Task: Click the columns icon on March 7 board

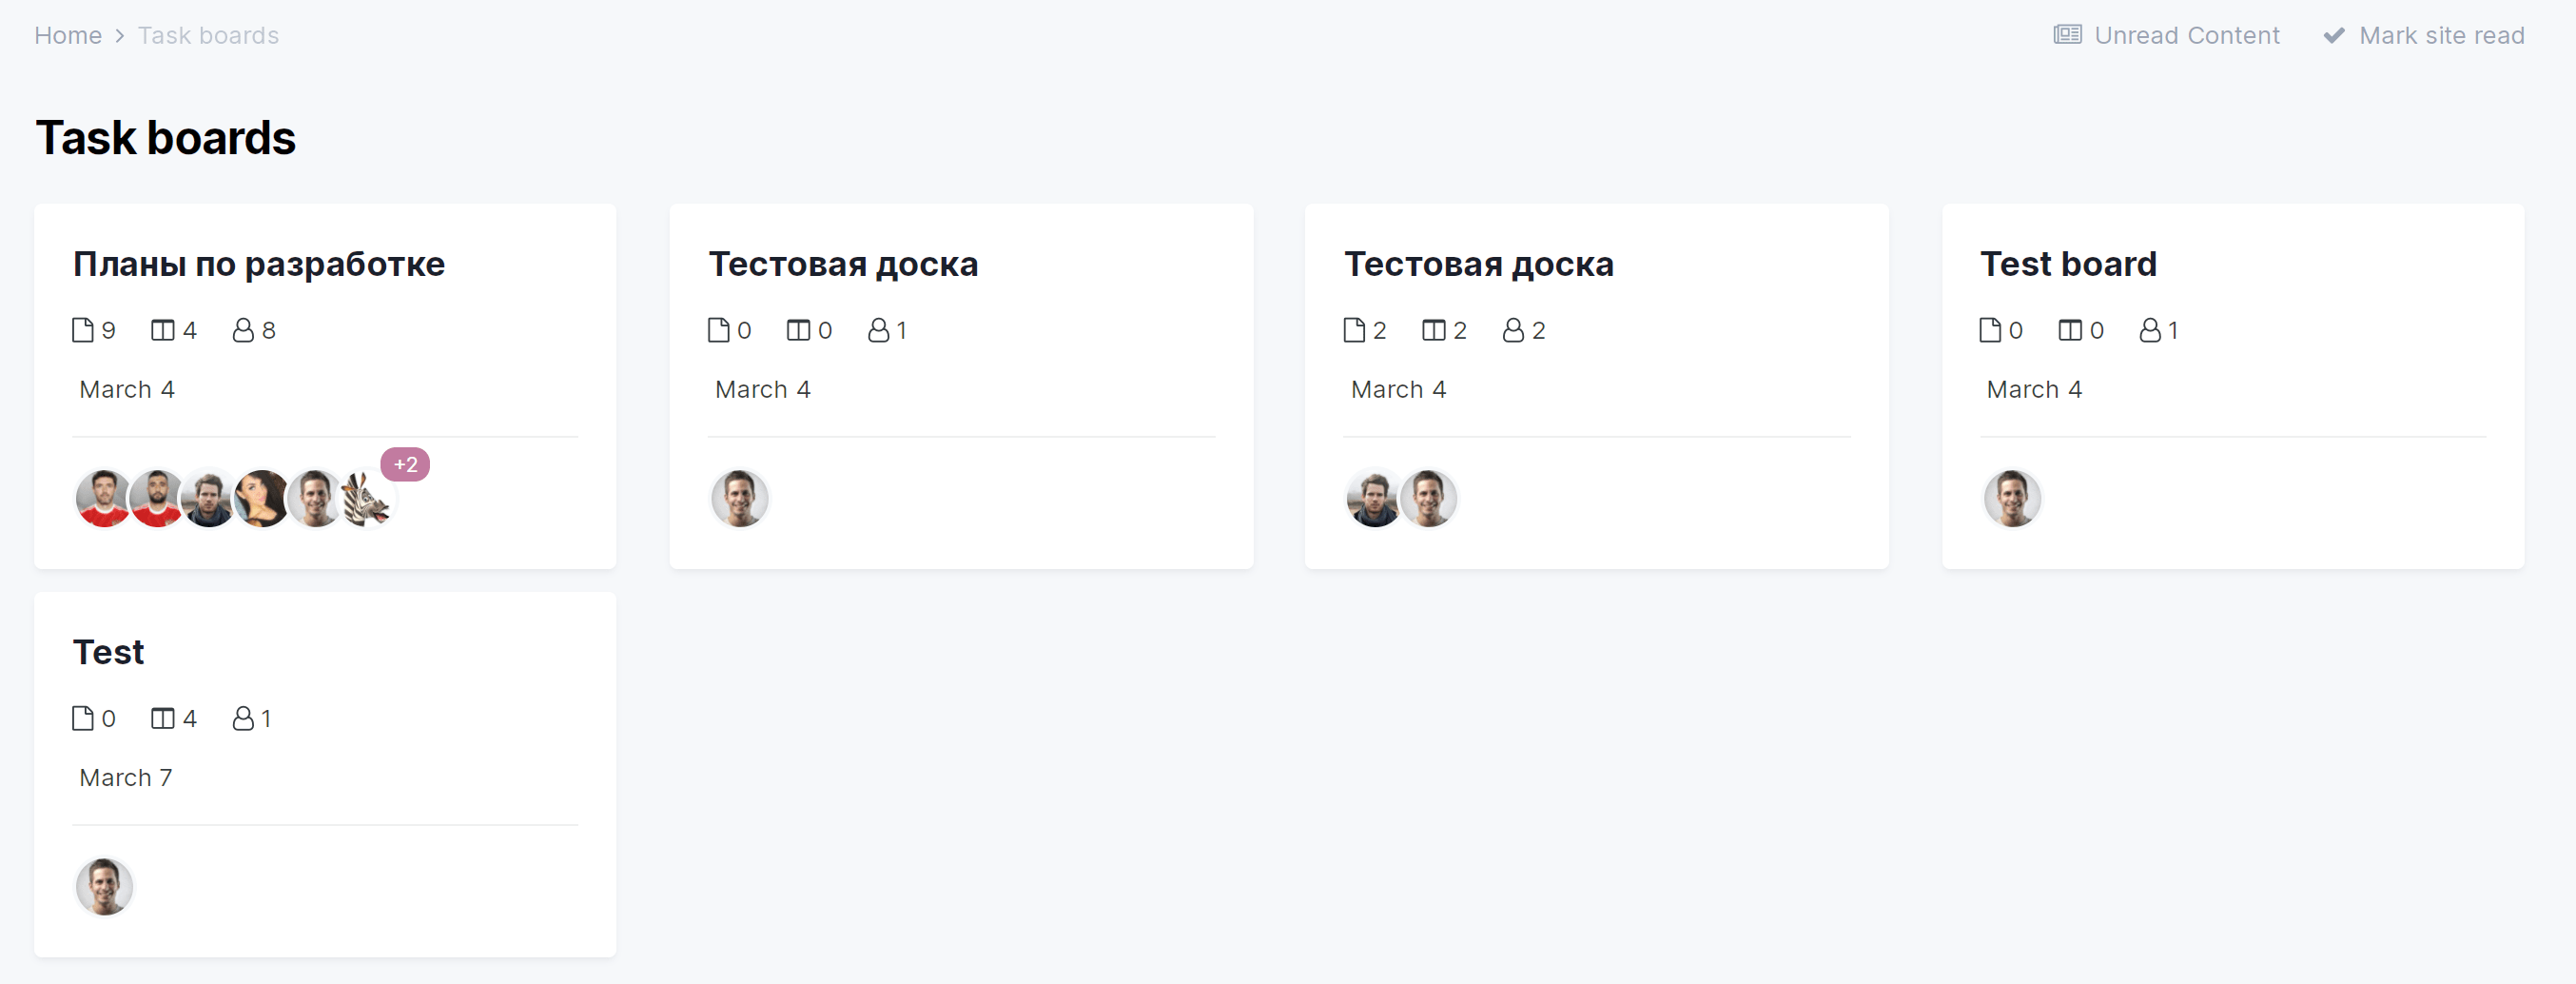Action: click(x=163, y=718)
